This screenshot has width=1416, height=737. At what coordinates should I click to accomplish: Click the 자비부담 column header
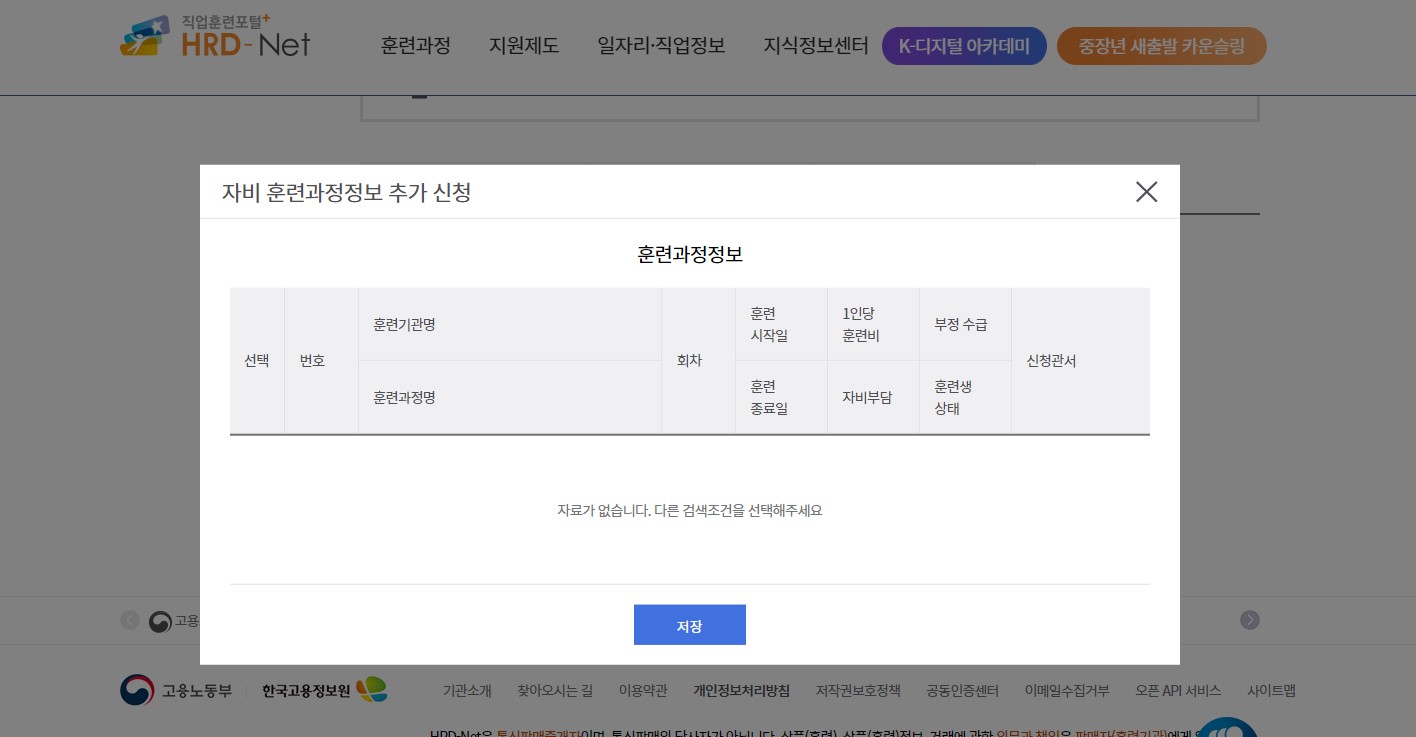point(873,397)
